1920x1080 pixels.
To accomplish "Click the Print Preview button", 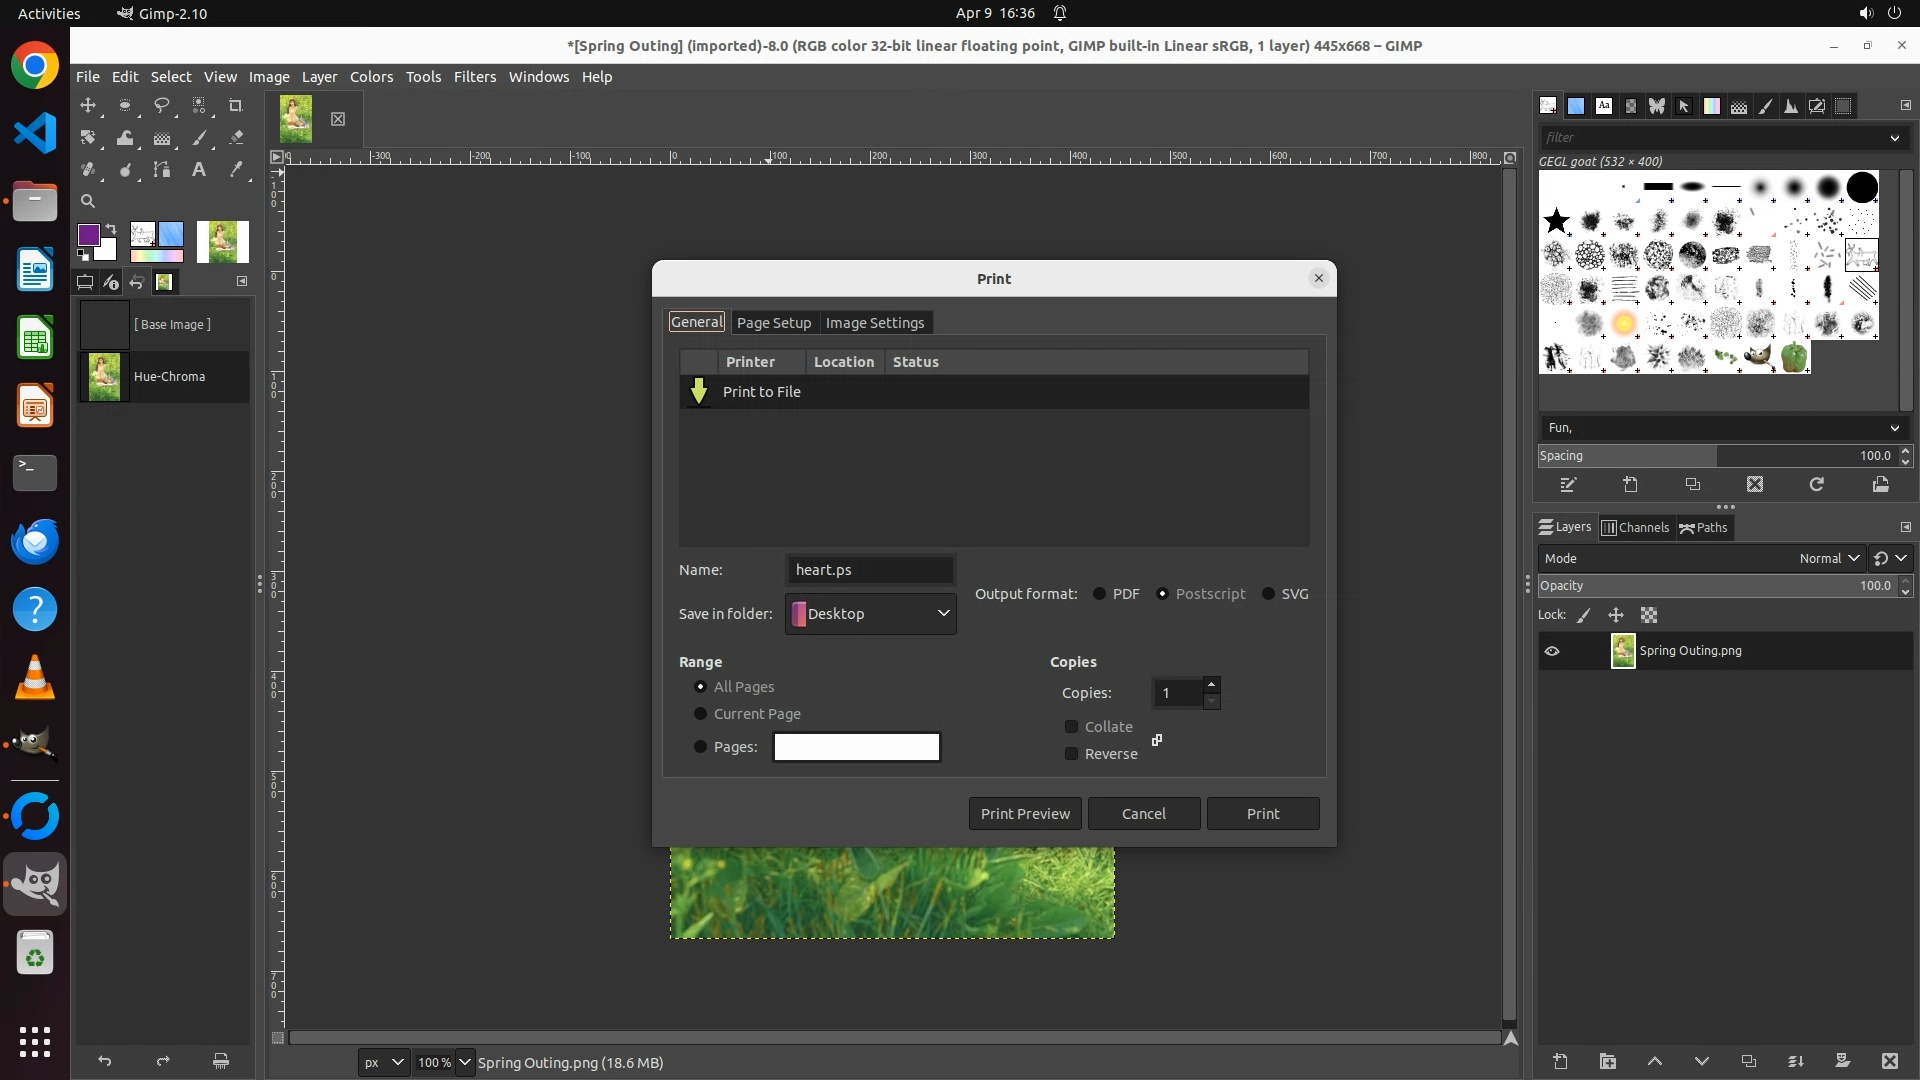I will tap(1025, 814).
